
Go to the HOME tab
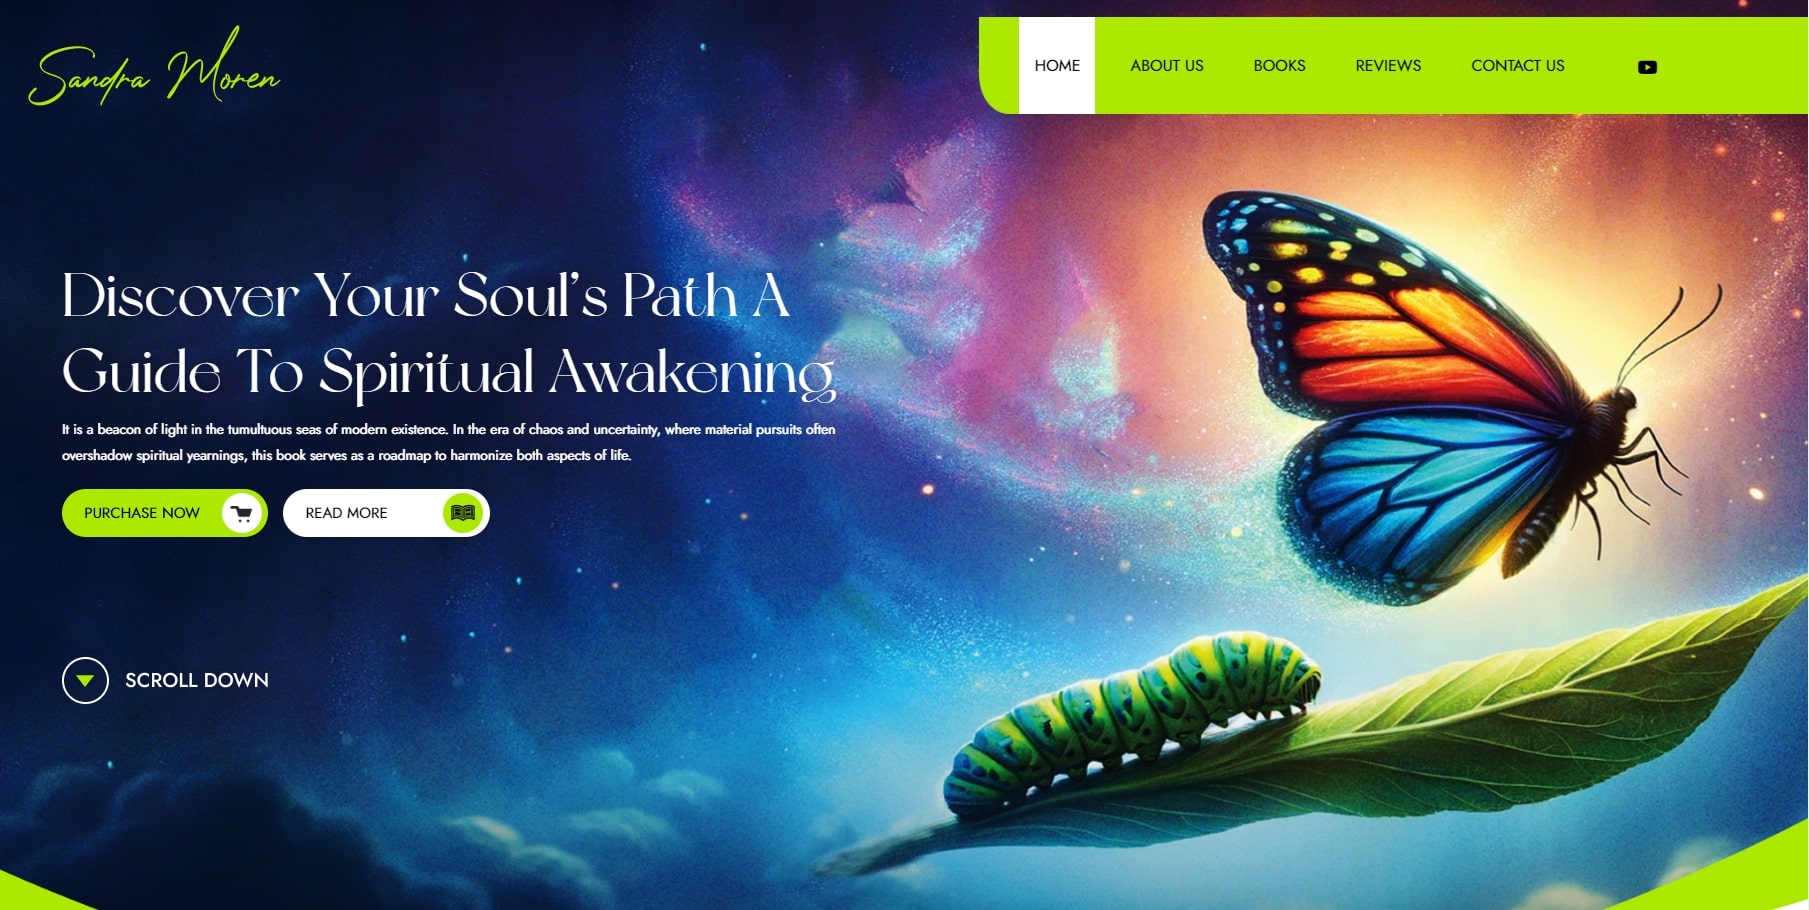tap(1057, 65)
